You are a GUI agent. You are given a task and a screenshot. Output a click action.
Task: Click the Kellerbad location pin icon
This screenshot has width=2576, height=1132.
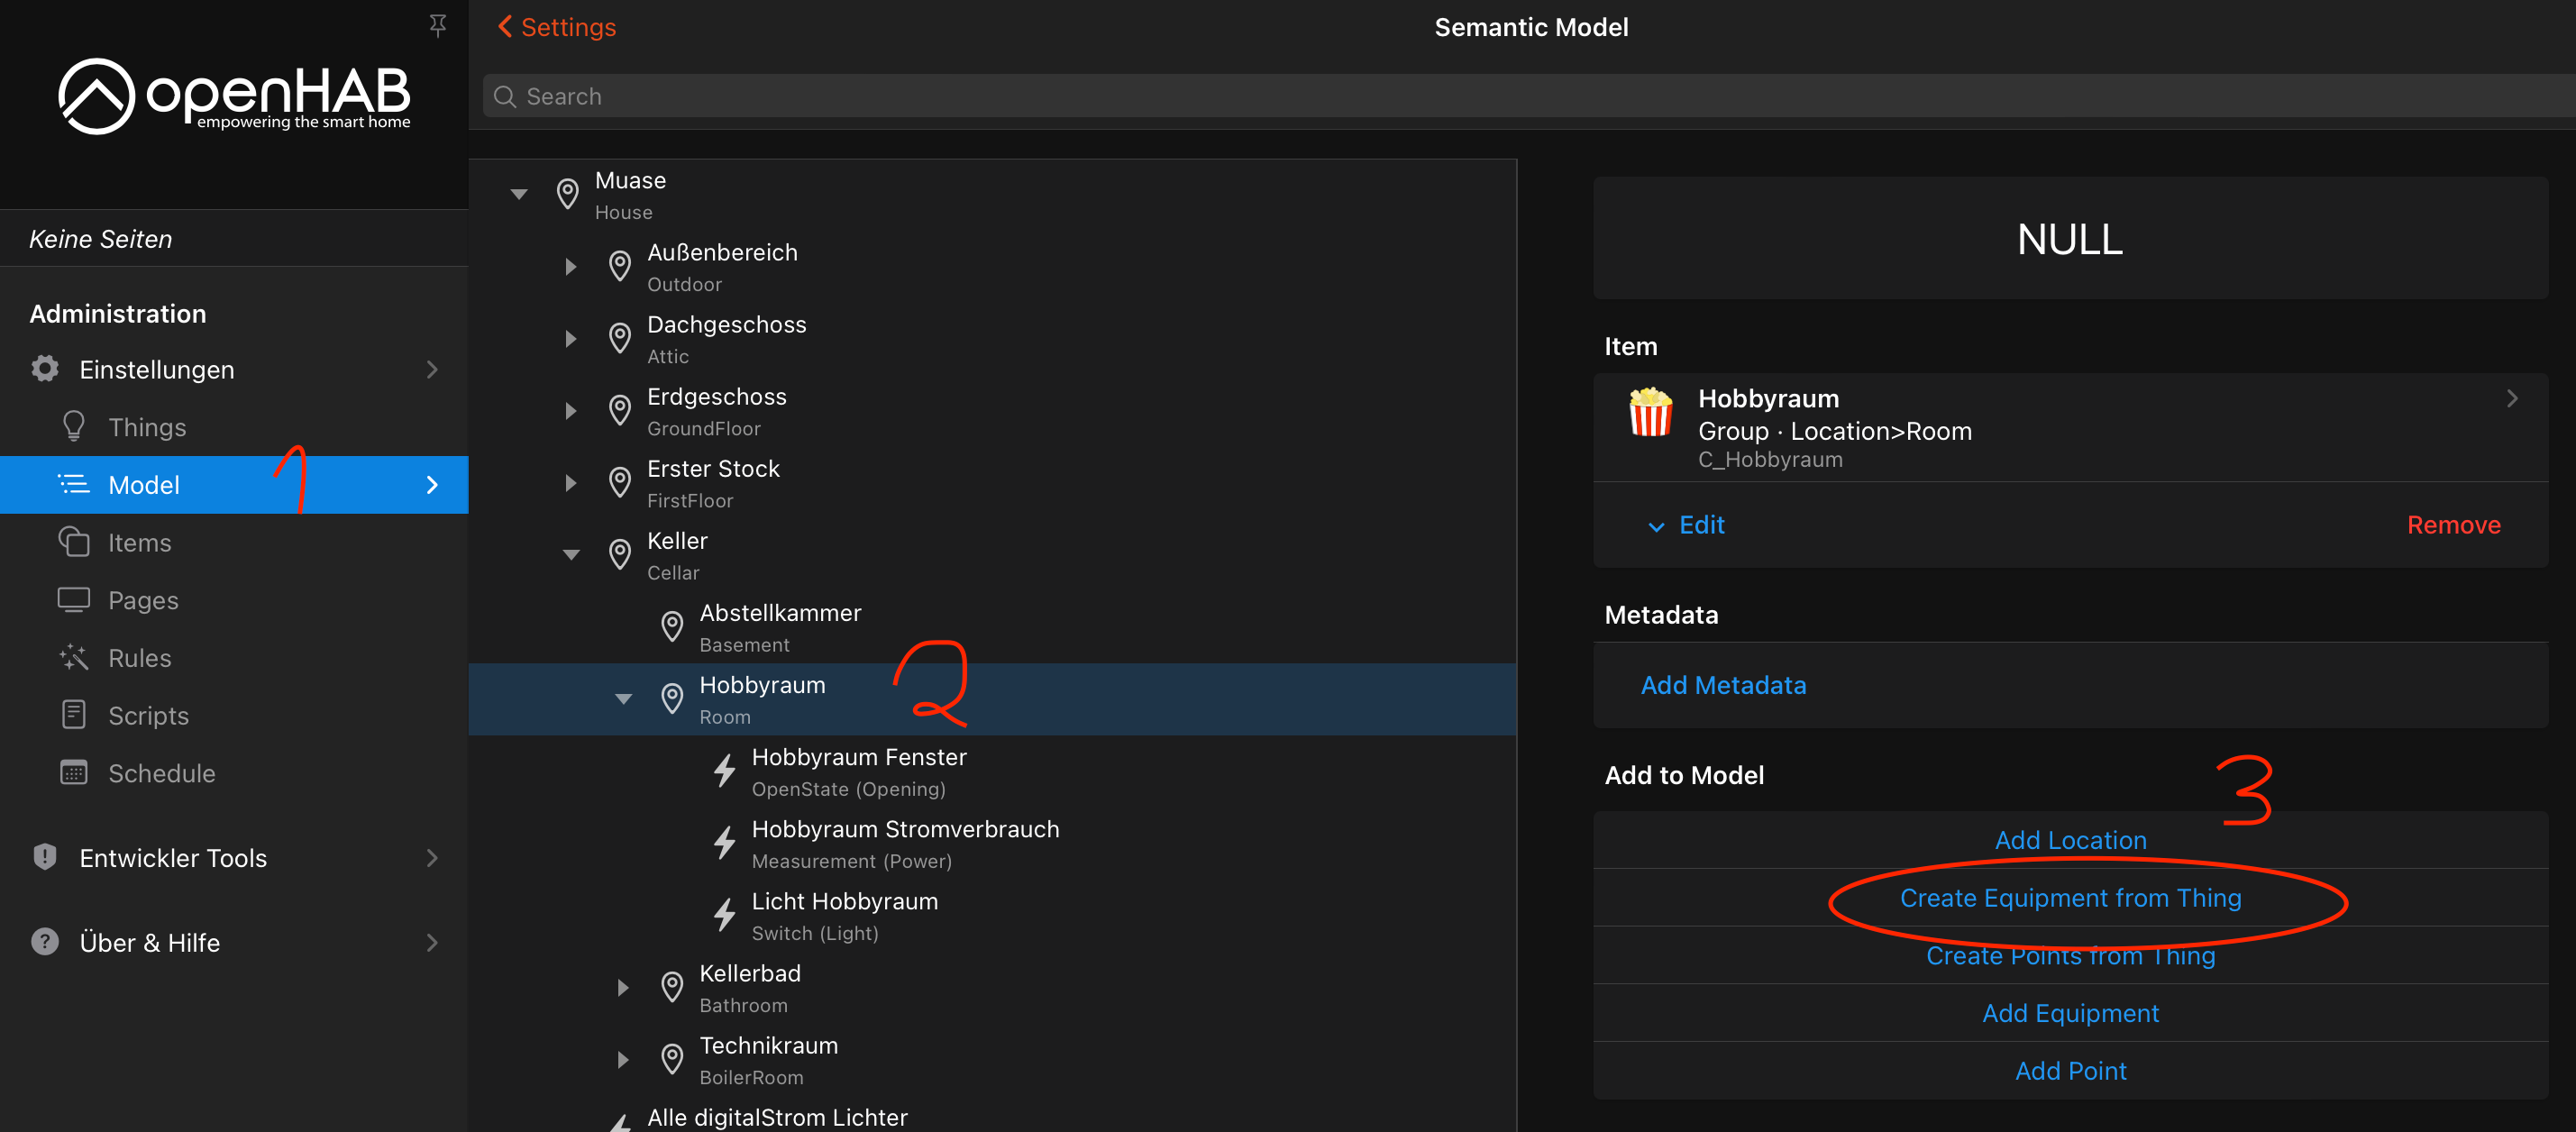(672, 988)
